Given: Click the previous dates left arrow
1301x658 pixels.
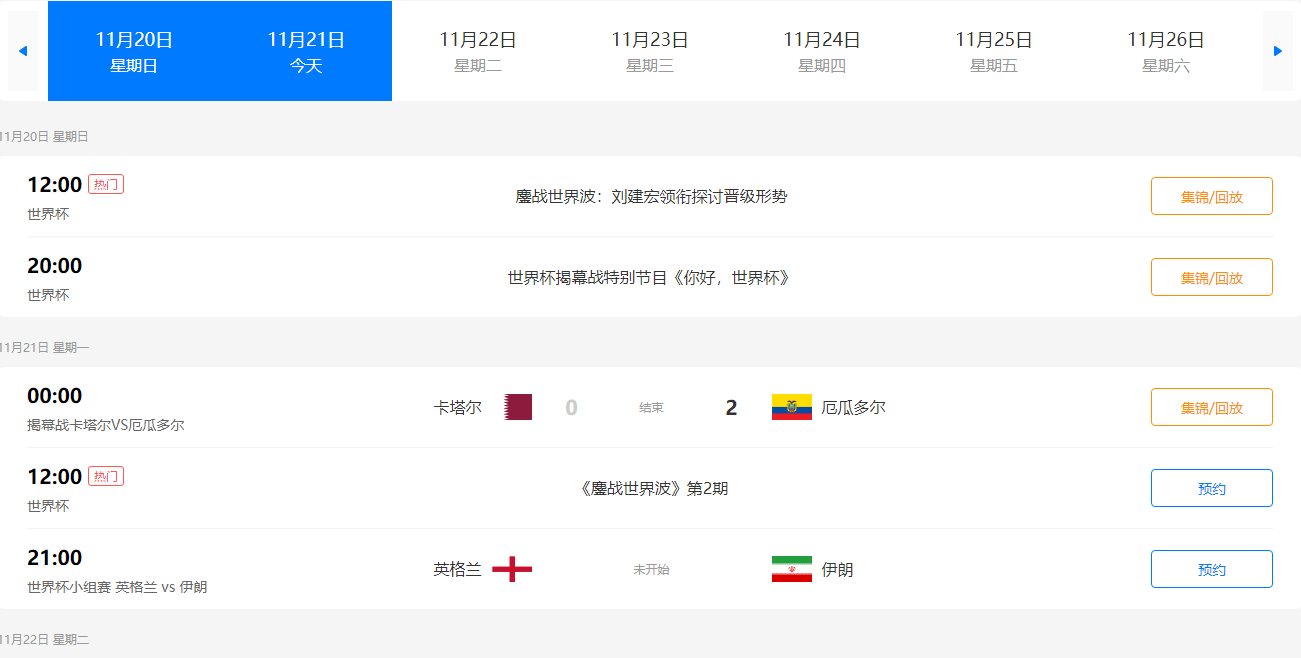Looking at the screenshot, I should click(x=23, y=51).
